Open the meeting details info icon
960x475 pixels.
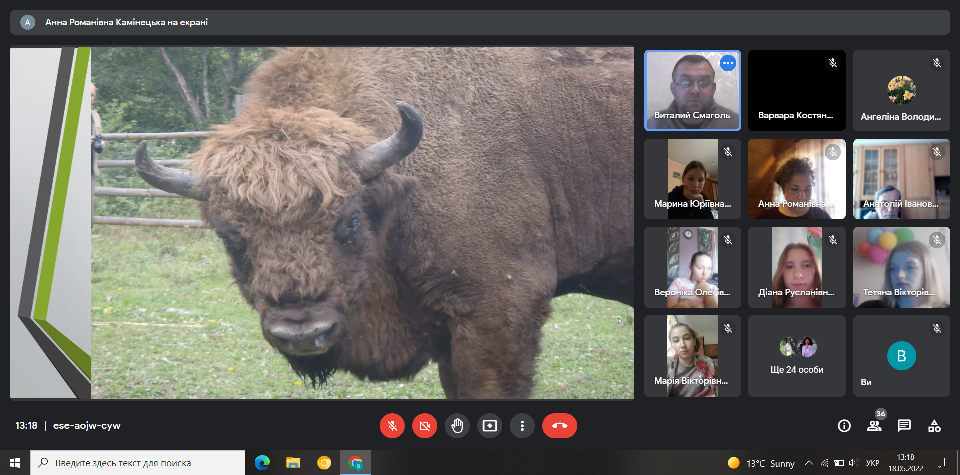click(x=844, y=425)
